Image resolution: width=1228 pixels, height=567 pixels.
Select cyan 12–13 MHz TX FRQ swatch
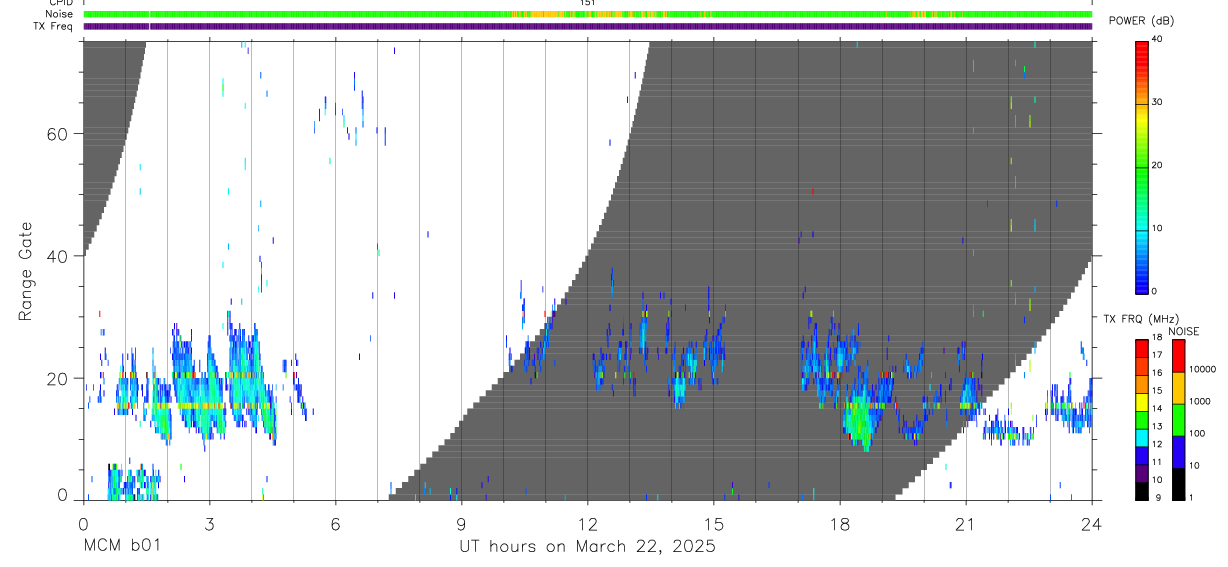coord(1141,438)
